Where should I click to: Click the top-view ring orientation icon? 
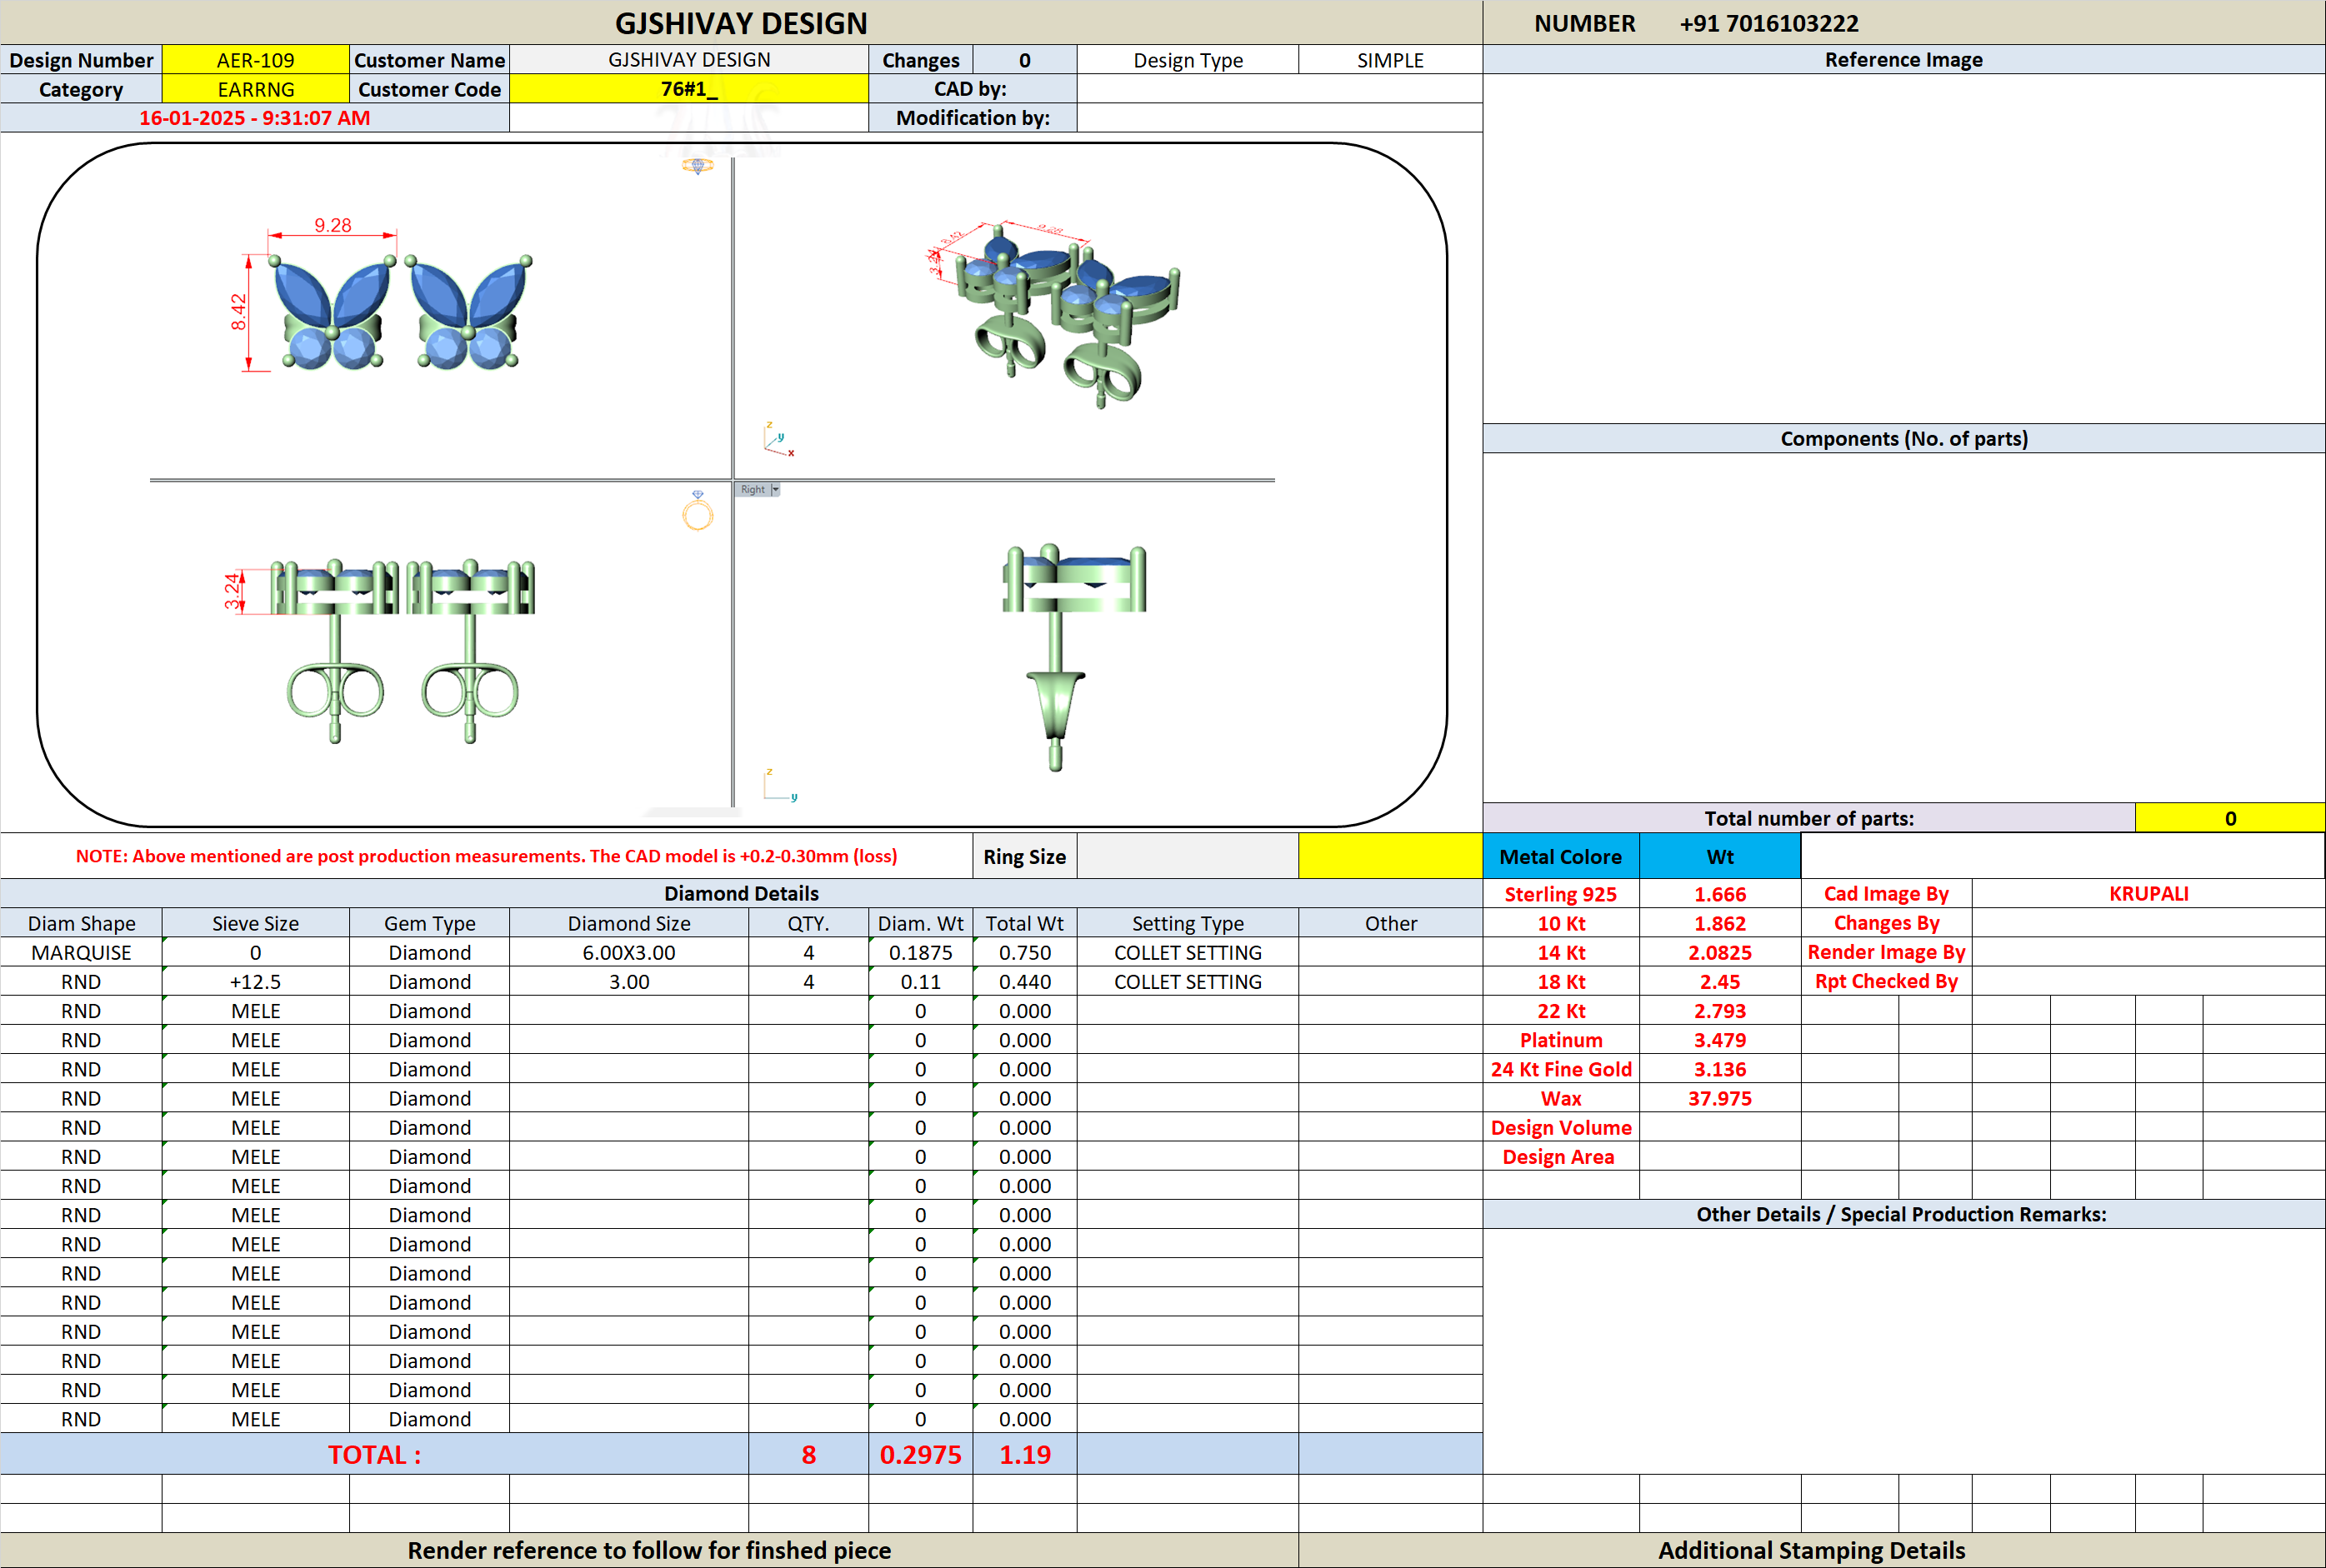pyautogui.click(x=698, y=166)
